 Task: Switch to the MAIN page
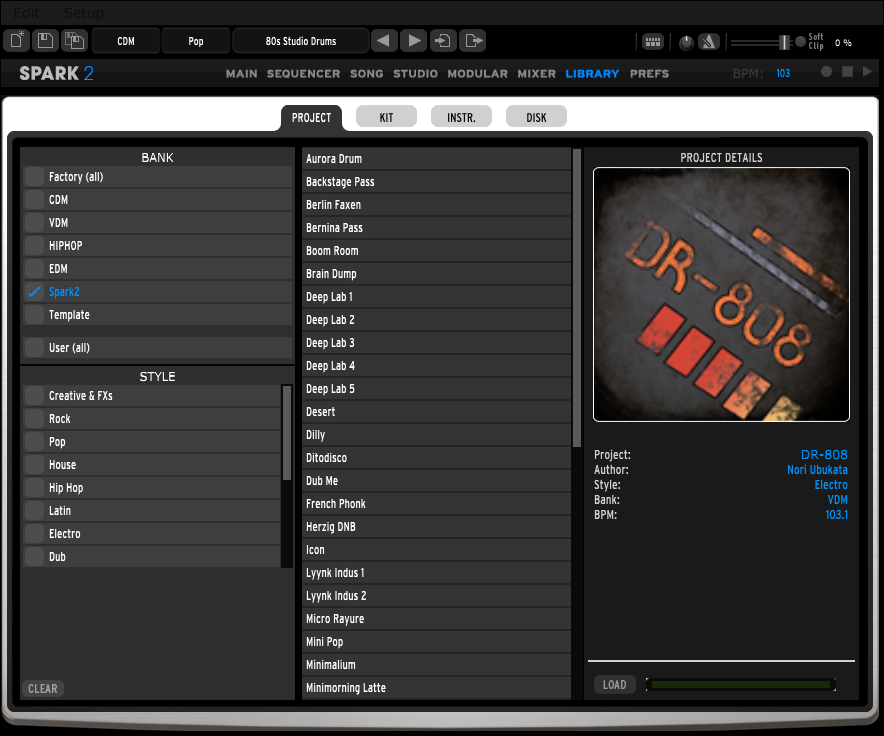point(241,73)
